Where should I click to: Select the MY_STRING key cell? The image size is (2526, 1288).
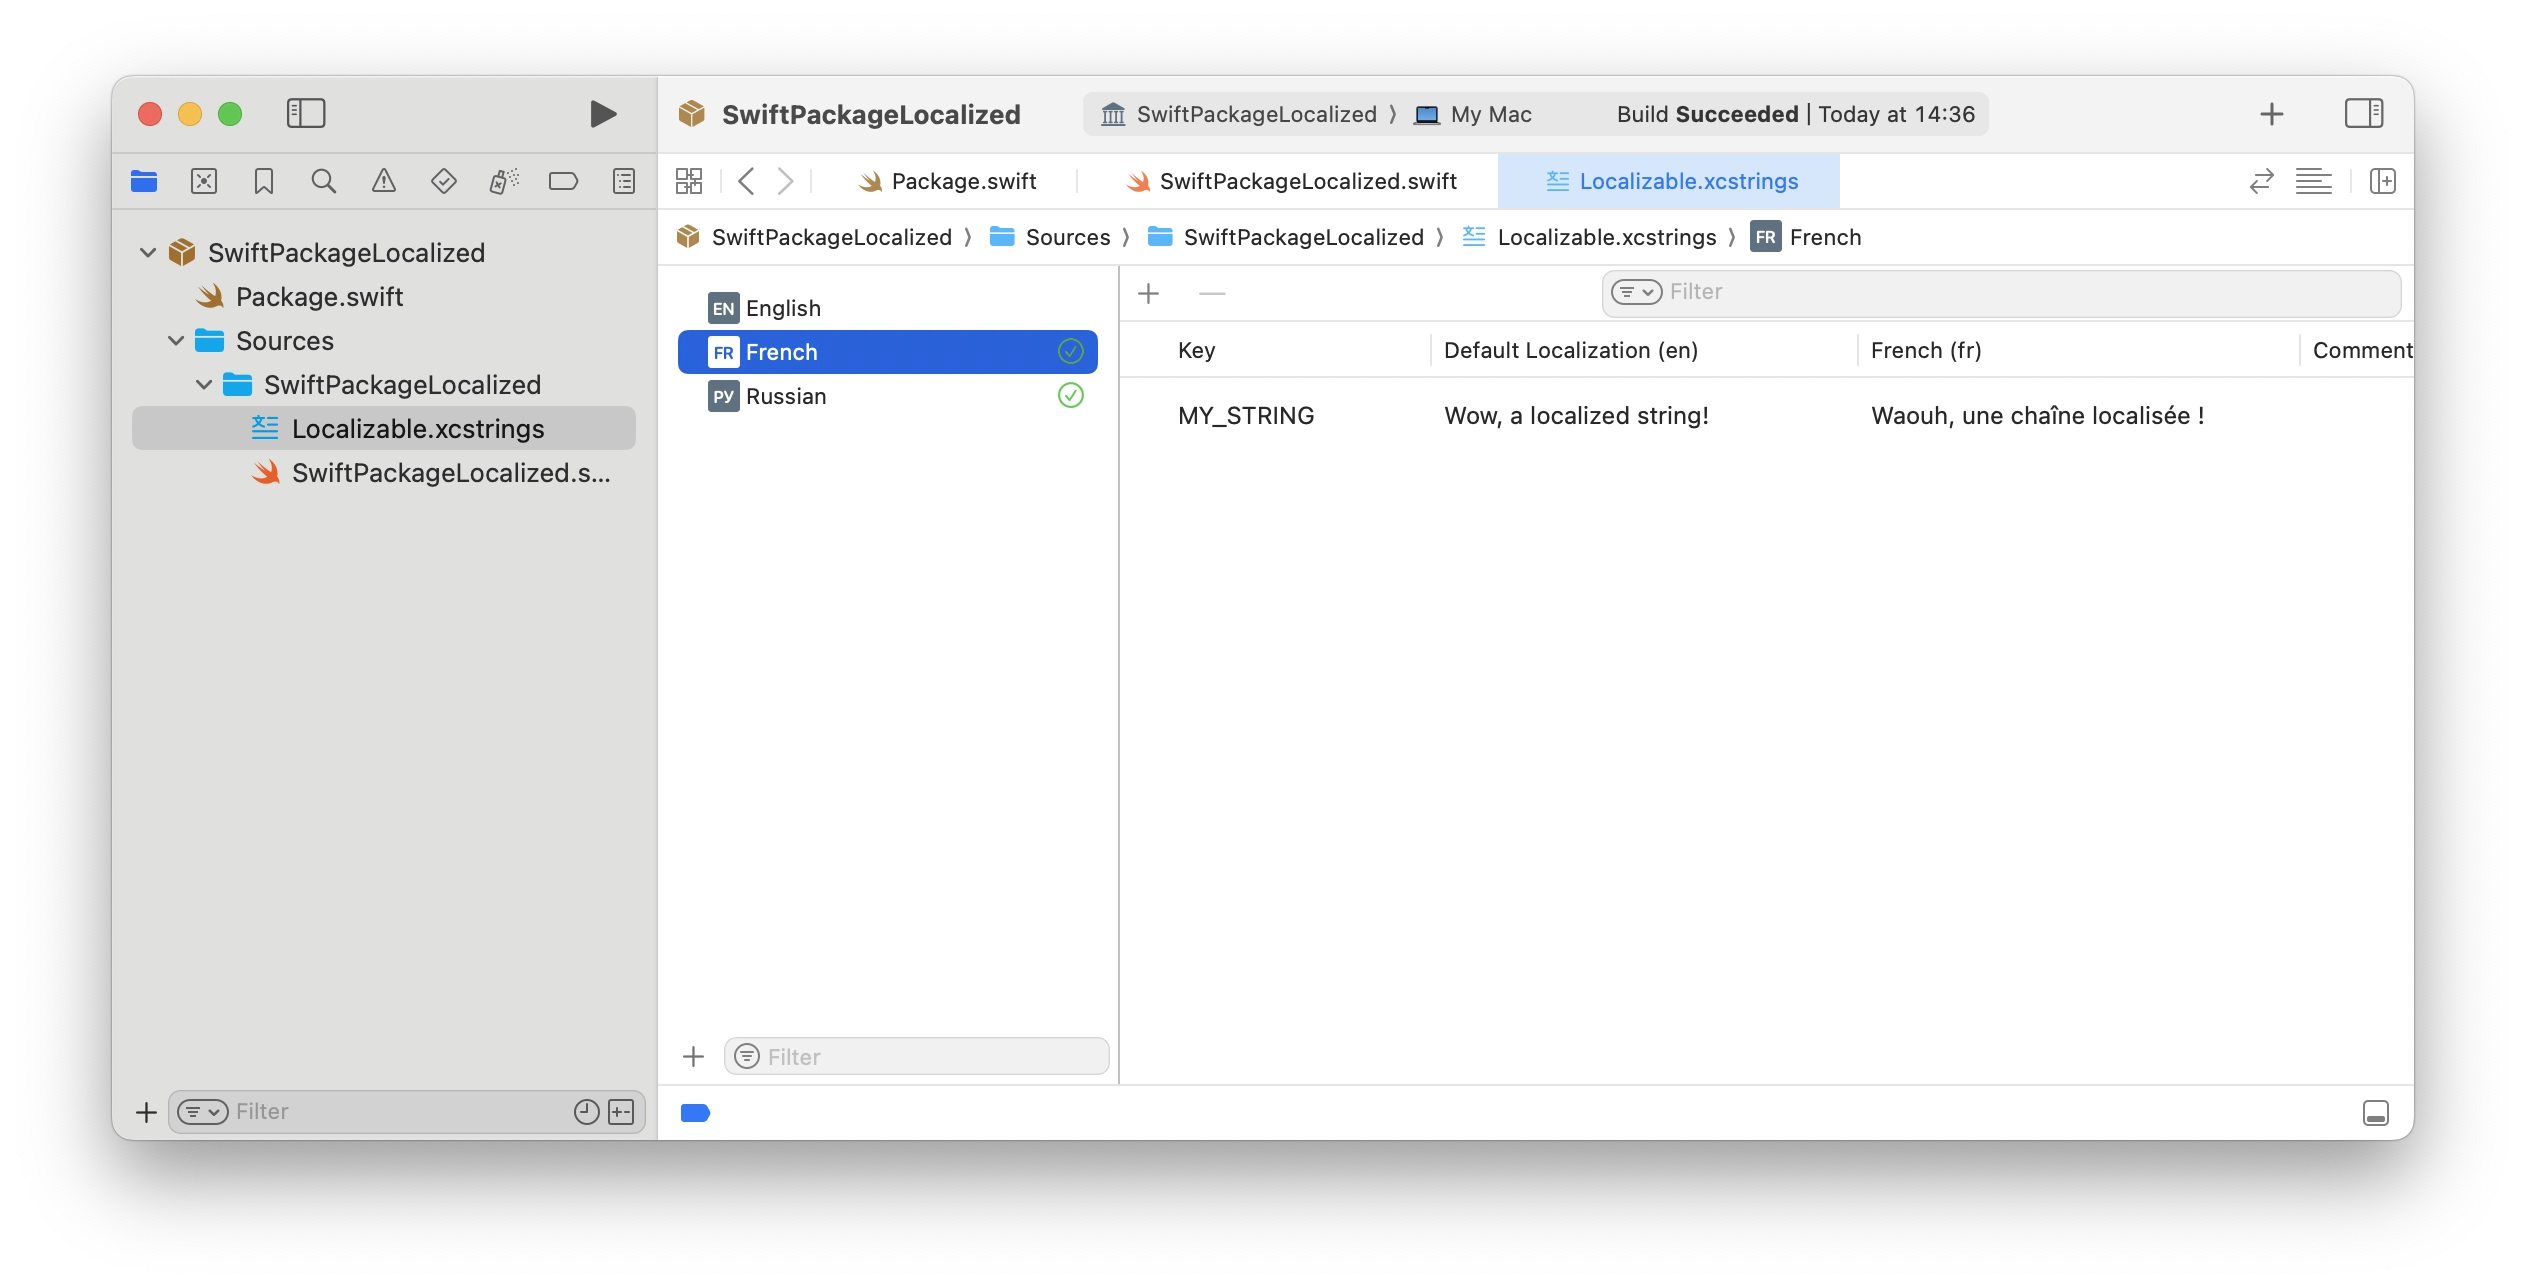[x=1246, y=415]
